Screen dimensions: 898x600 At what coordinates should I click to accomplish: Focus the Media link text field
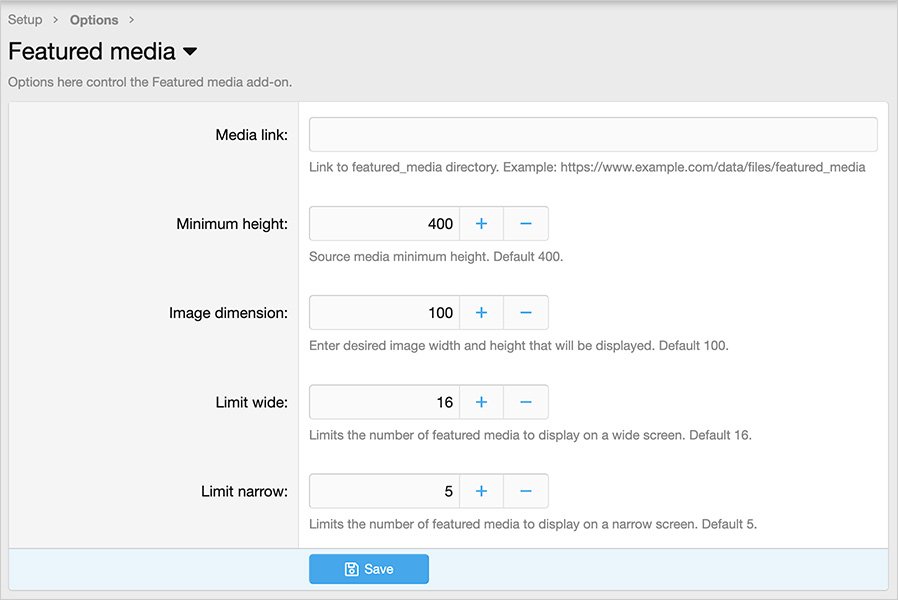pos(593,135)
